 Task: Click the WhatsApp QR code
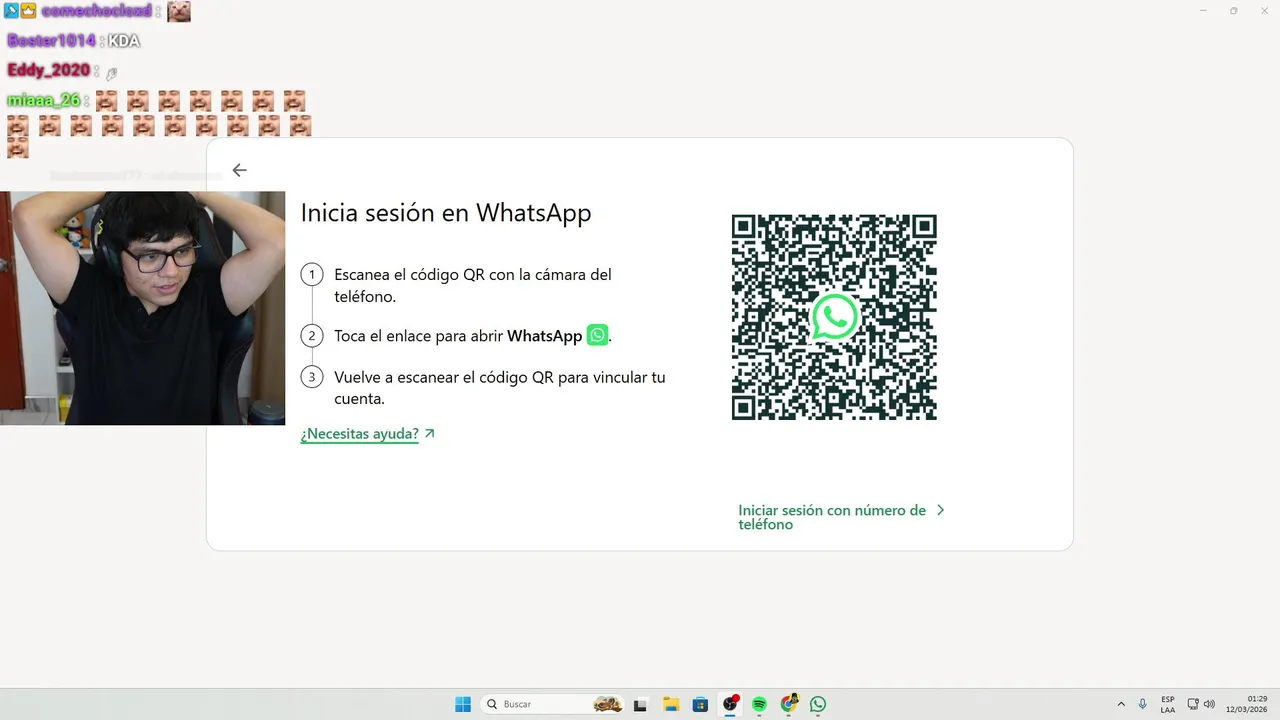coord(834,317)
